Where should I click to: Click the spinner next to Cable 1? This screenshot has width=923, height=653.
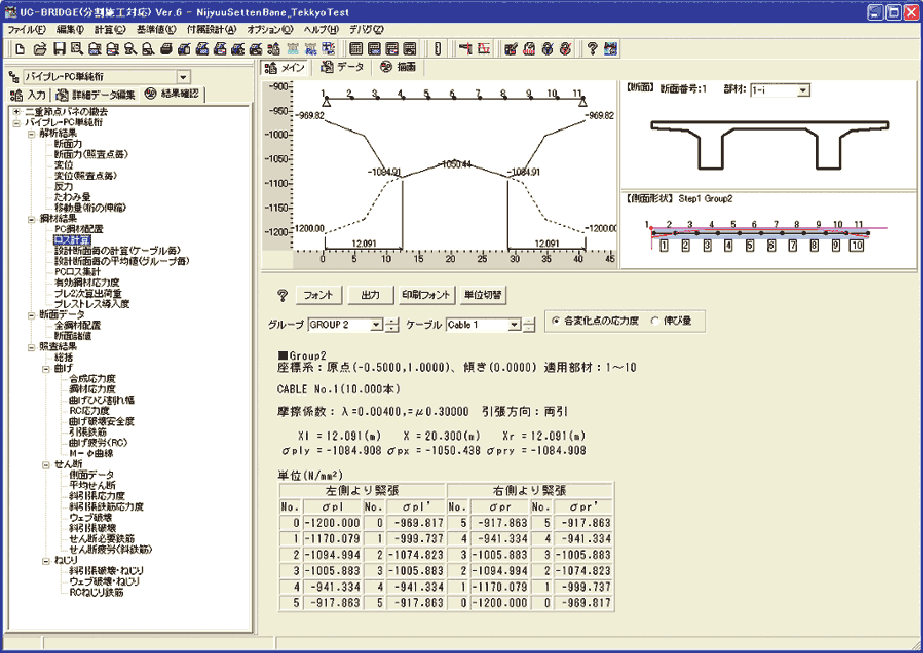click(x=529, y=325)
